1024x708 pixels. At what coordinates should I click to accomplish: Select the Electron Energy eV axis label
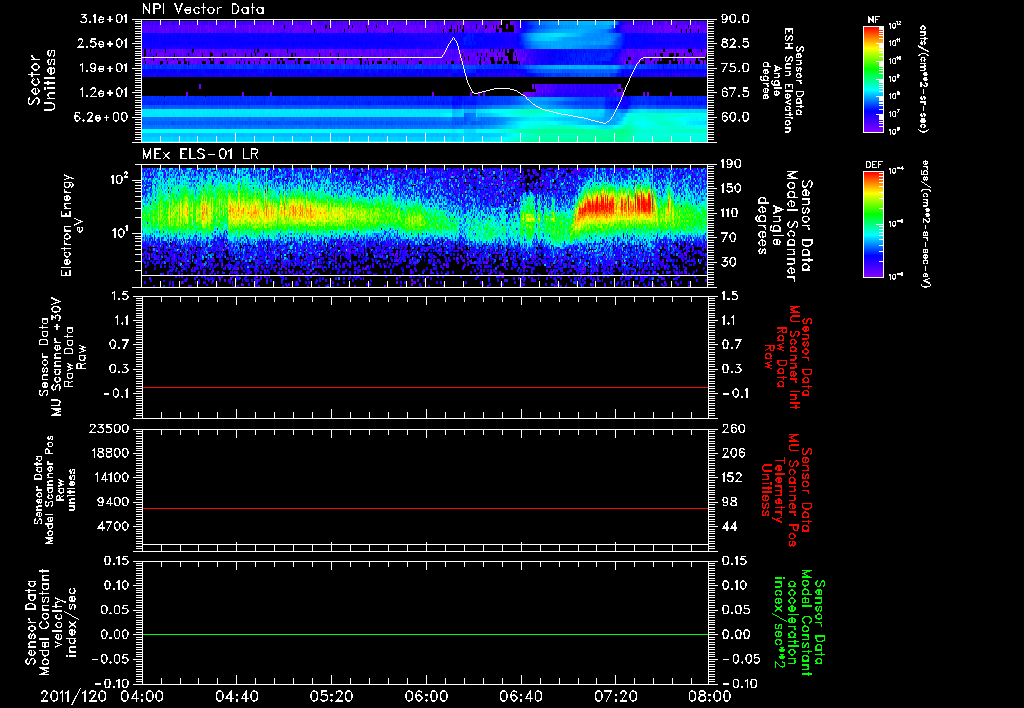[66, 224]
